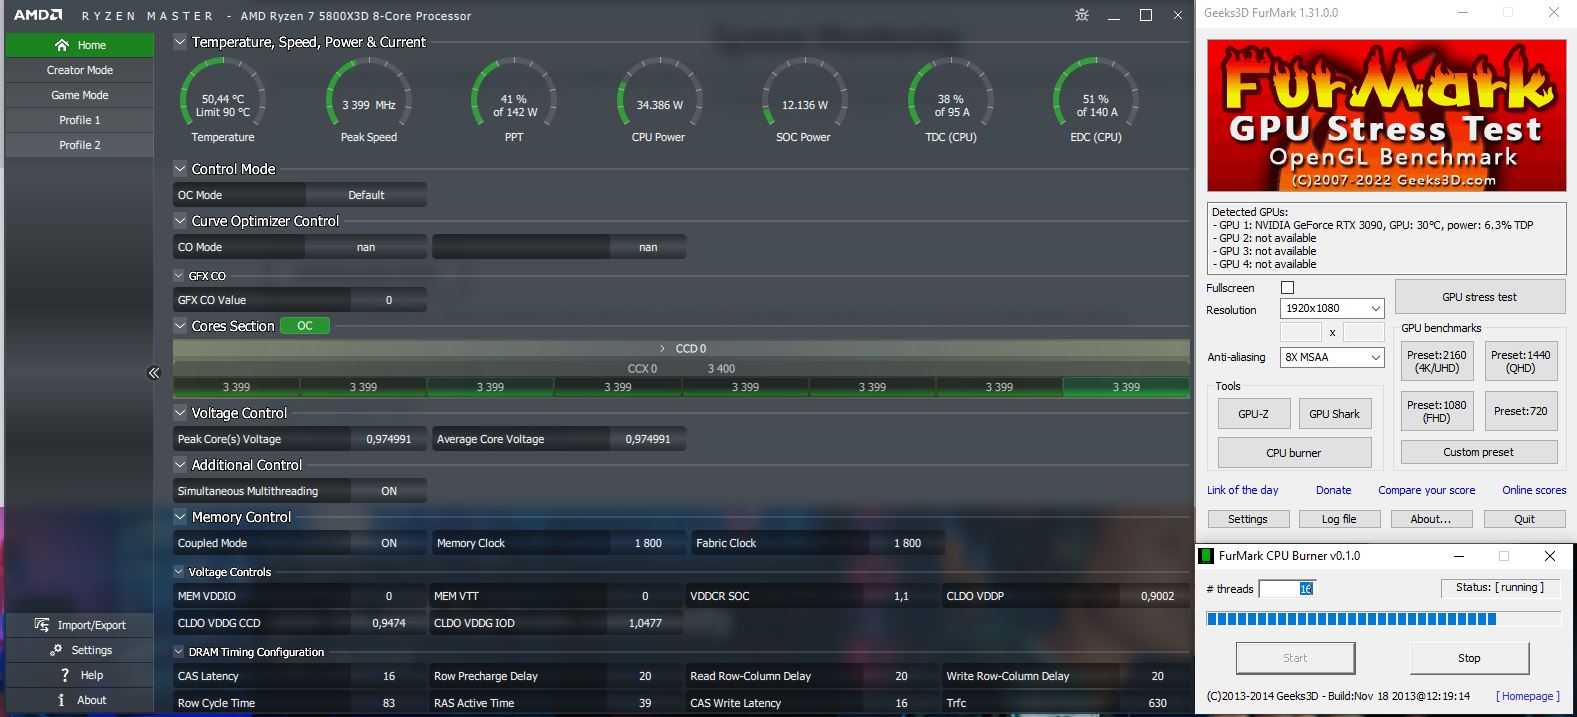The image size is (1577, 717).
Task: Toggle the green OC cores section badge
Action: coord(305,326)
